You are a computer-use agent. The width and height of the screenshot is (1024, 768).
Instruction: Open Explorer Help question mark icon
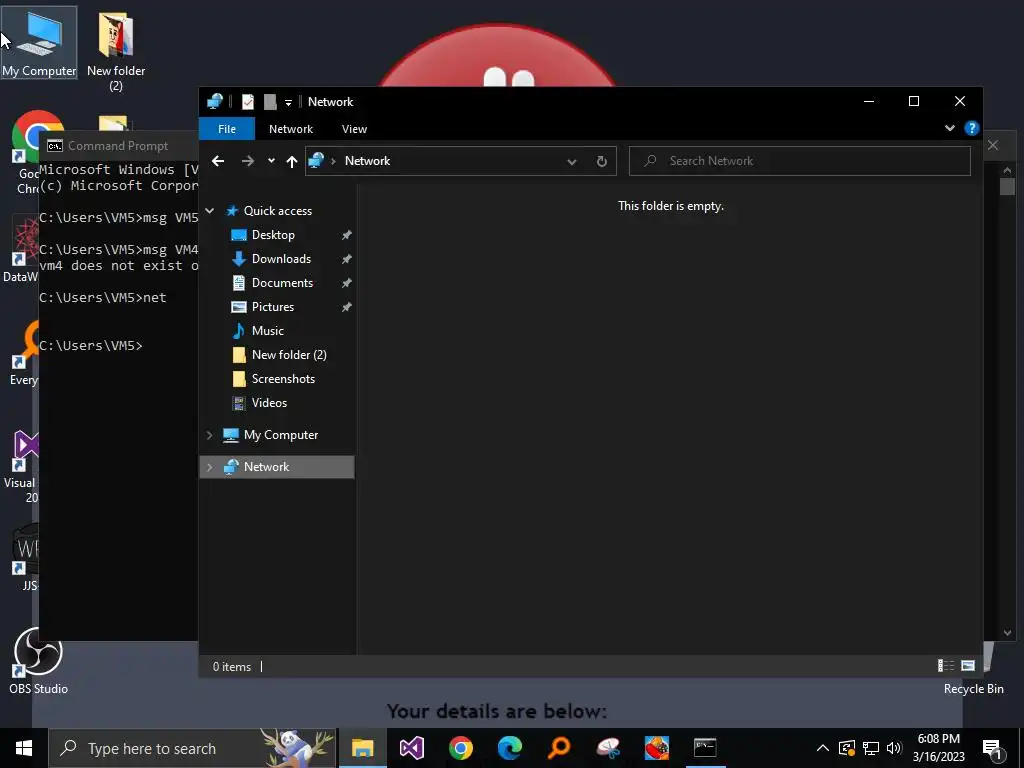[972, 128]
